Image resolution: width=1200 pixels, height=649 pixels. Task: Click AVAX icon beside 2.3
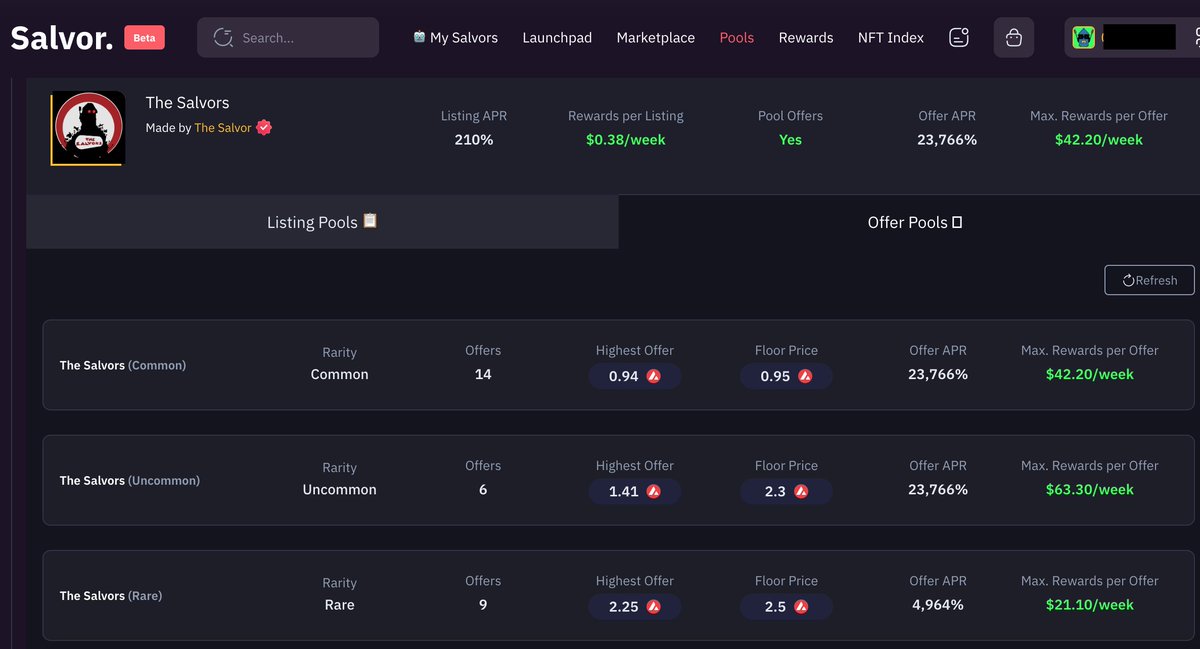801,491
